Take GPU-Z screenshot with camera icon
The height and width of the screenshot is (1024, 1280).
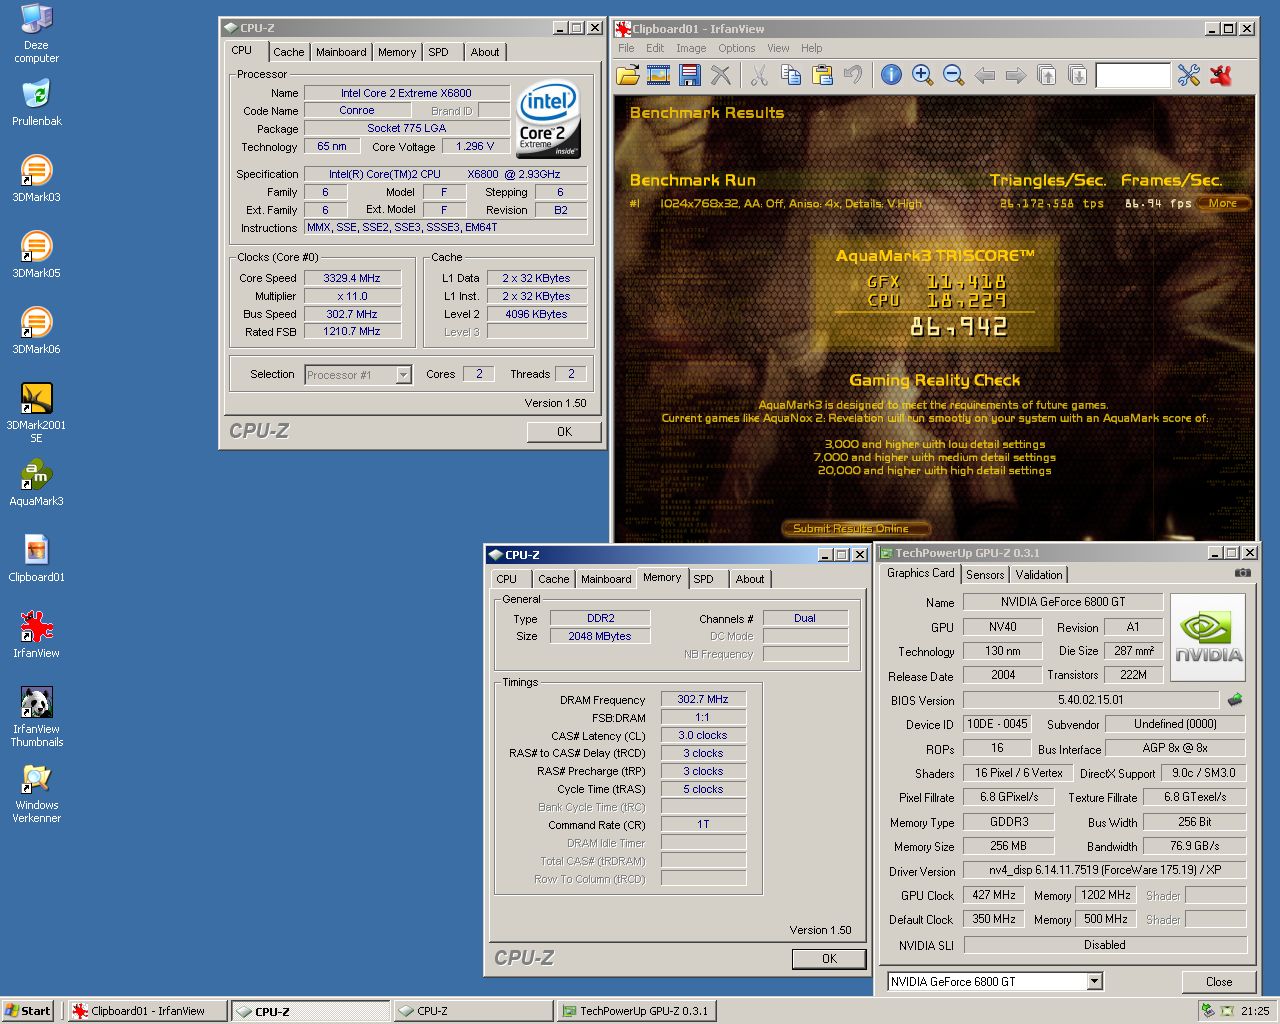click(1242, 573)
